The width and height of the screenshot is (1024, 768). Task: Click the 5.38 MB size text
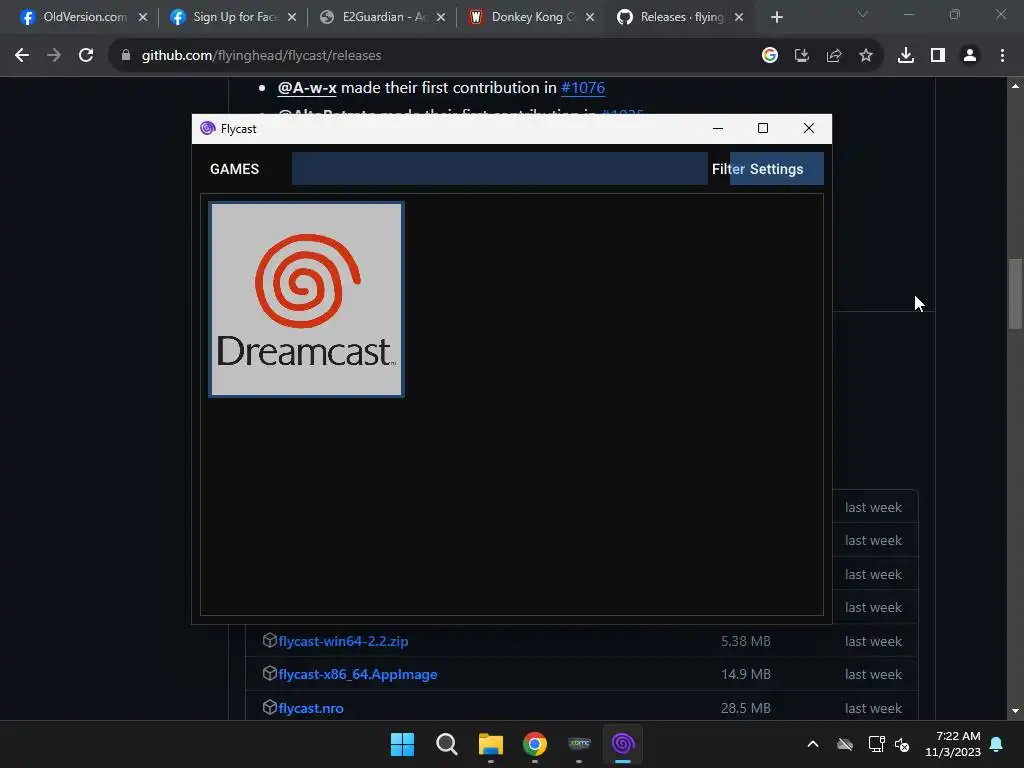(746, 641)
